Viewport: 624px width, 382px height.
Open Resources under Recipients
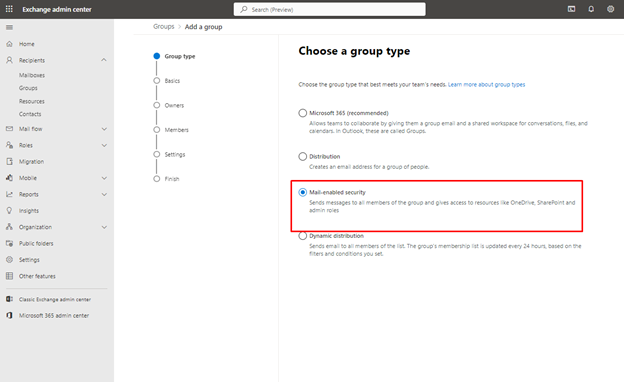coord(32,101)
